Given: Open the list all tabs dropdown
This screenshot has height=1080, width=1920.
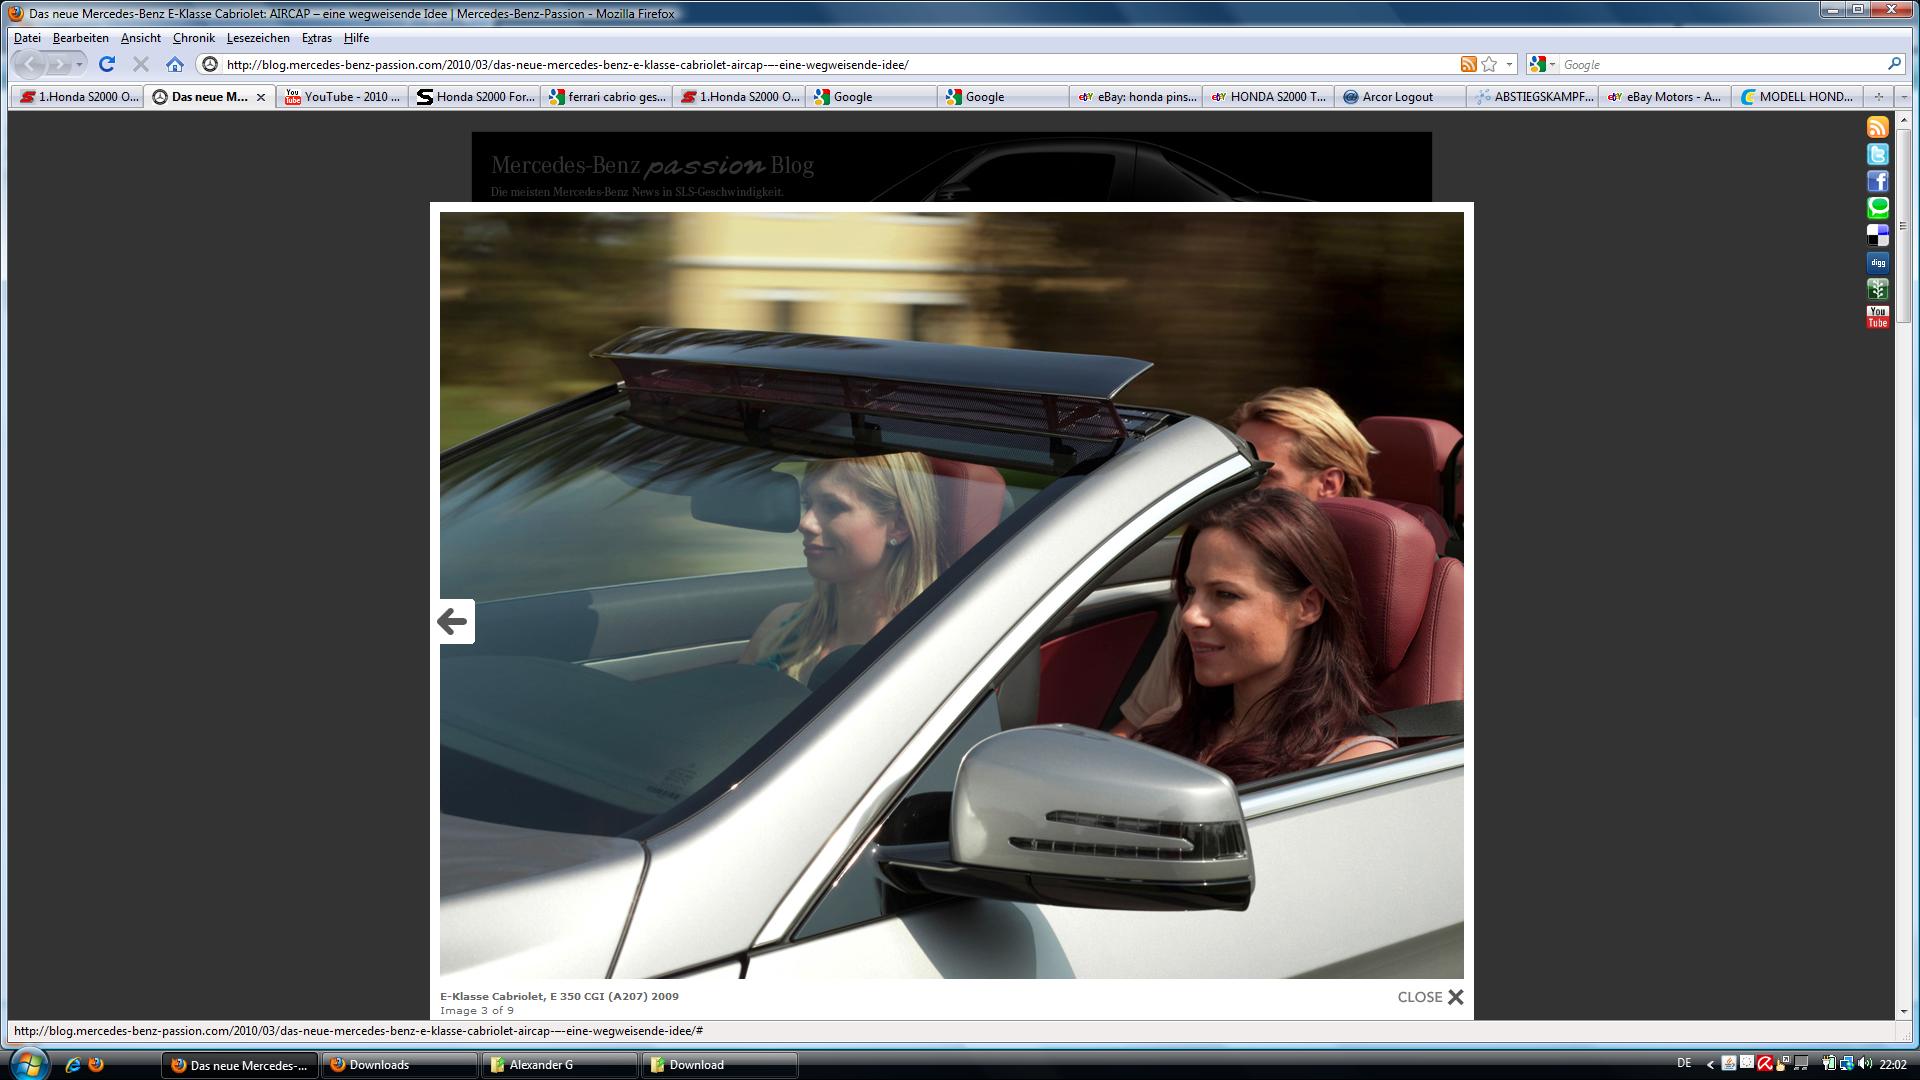Looking at the screenshot, I should (x=1903, y=97).
